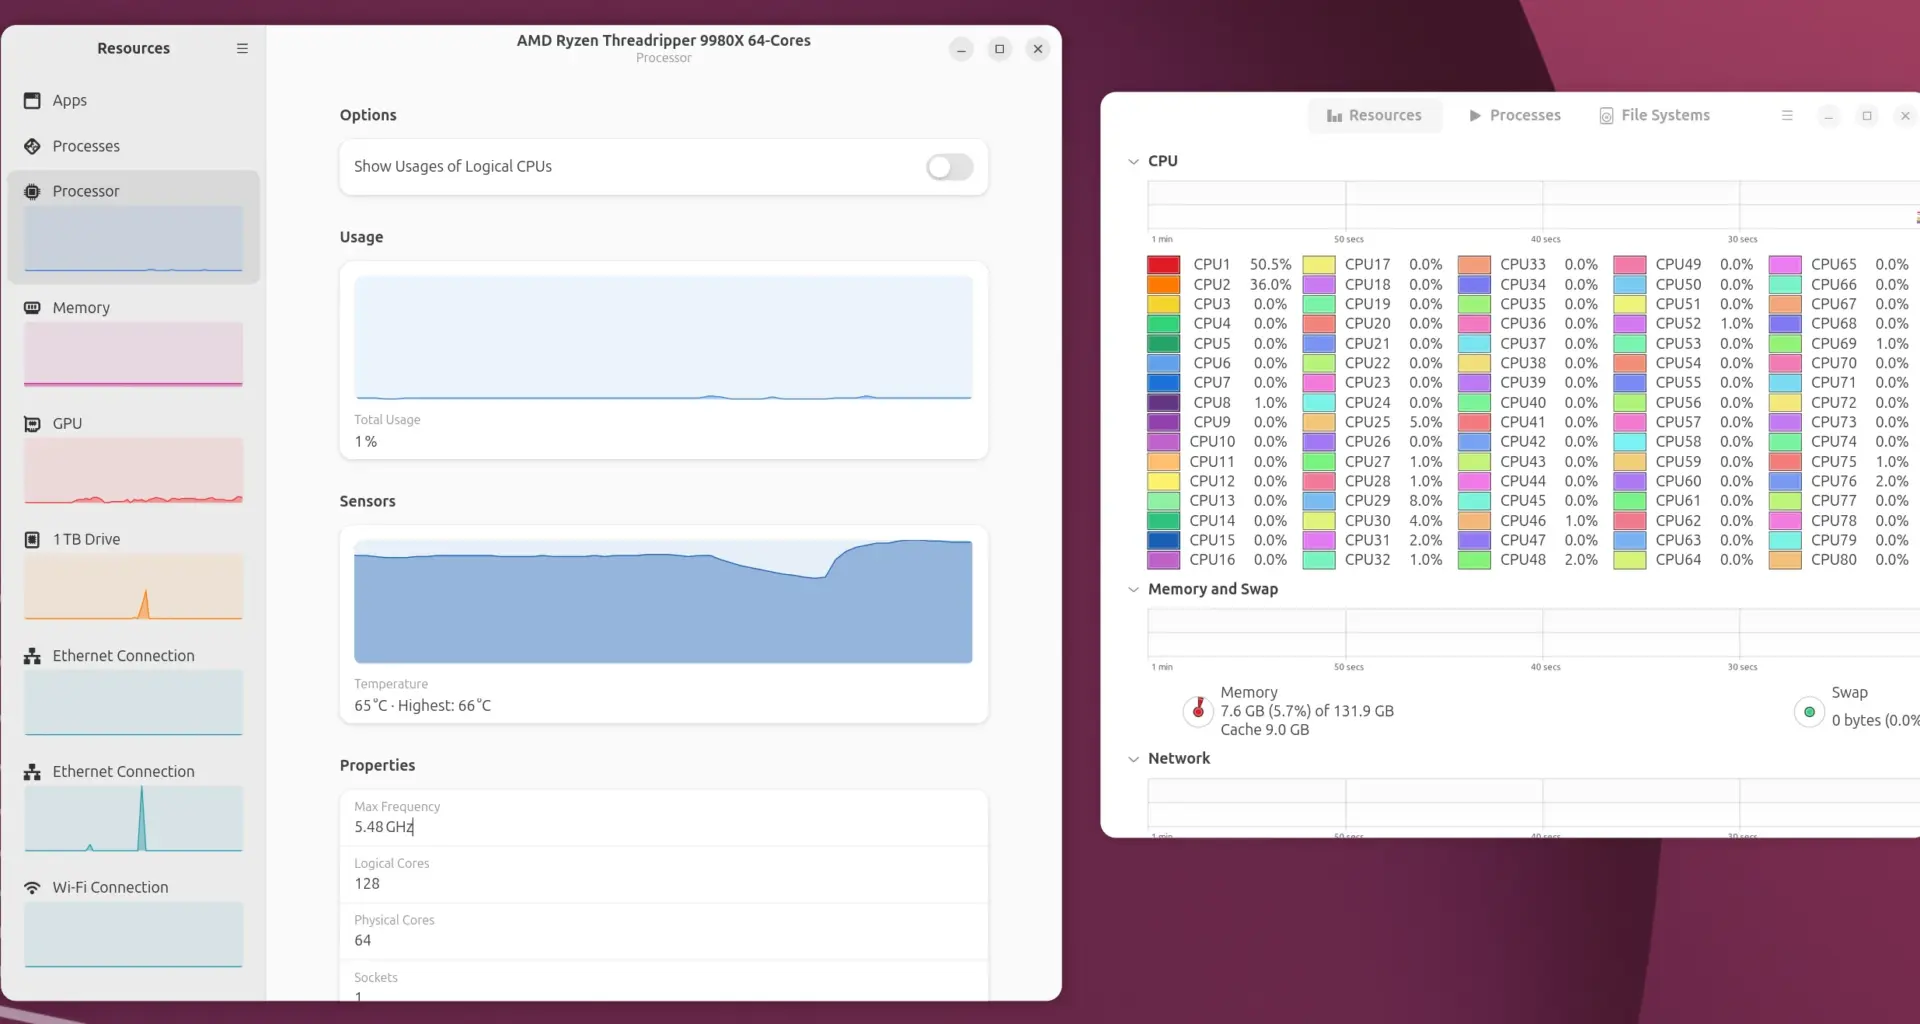Minimize the System Monitor window
The height and width of the screenshot is (1024, 1920).
[x=1828, y=116]
